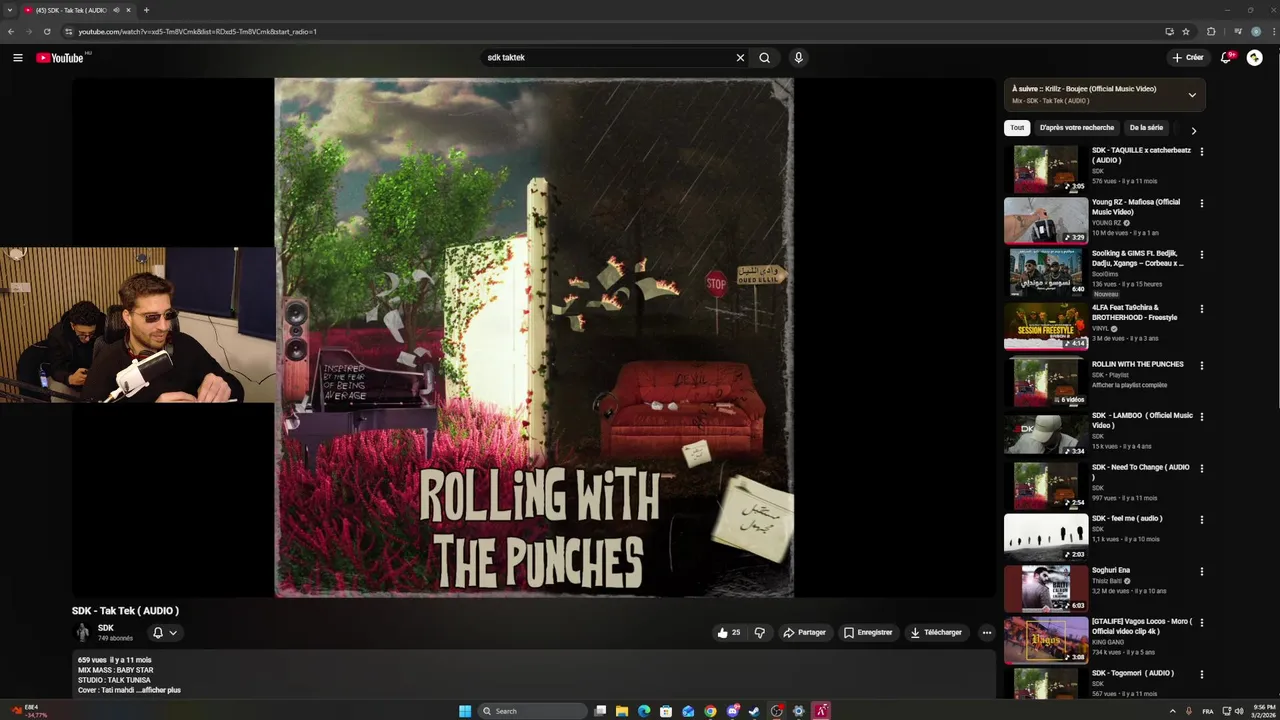The image size is (1280, 720).
Task: Open Microsoft Edge from taskbar
Action: (x=644, y=711)
